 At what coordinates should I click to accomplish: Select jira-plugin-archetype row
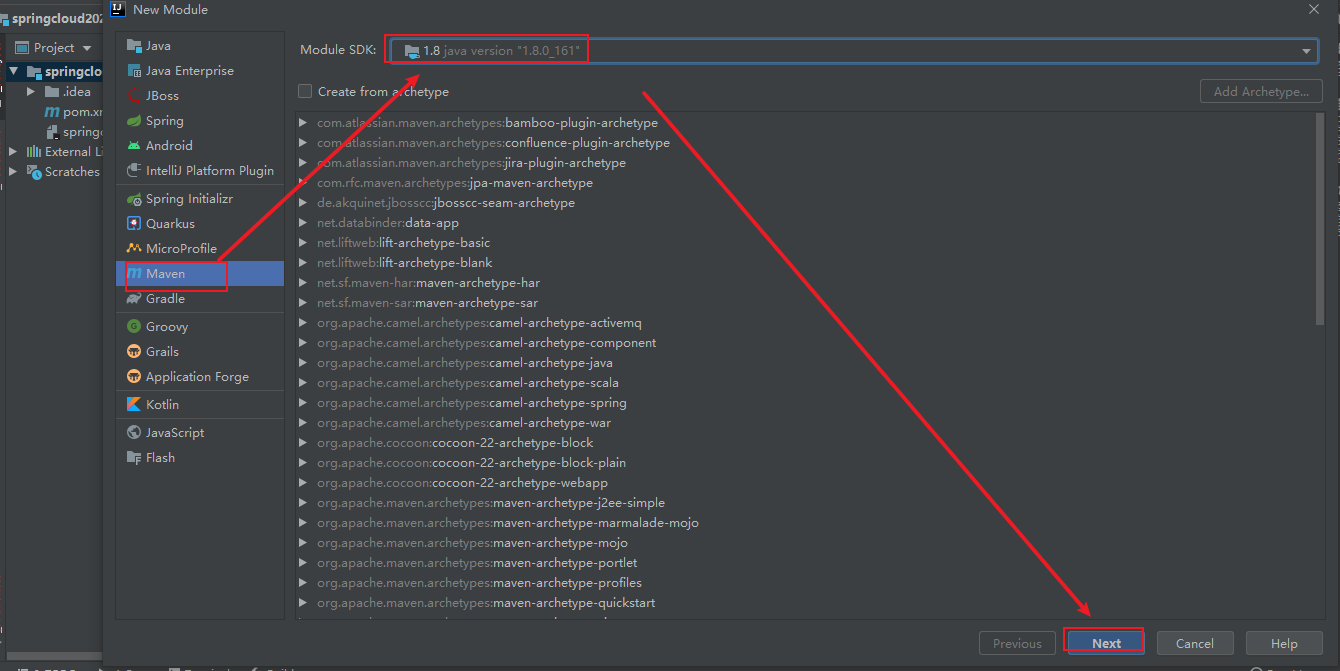click(x=806, y=163)
